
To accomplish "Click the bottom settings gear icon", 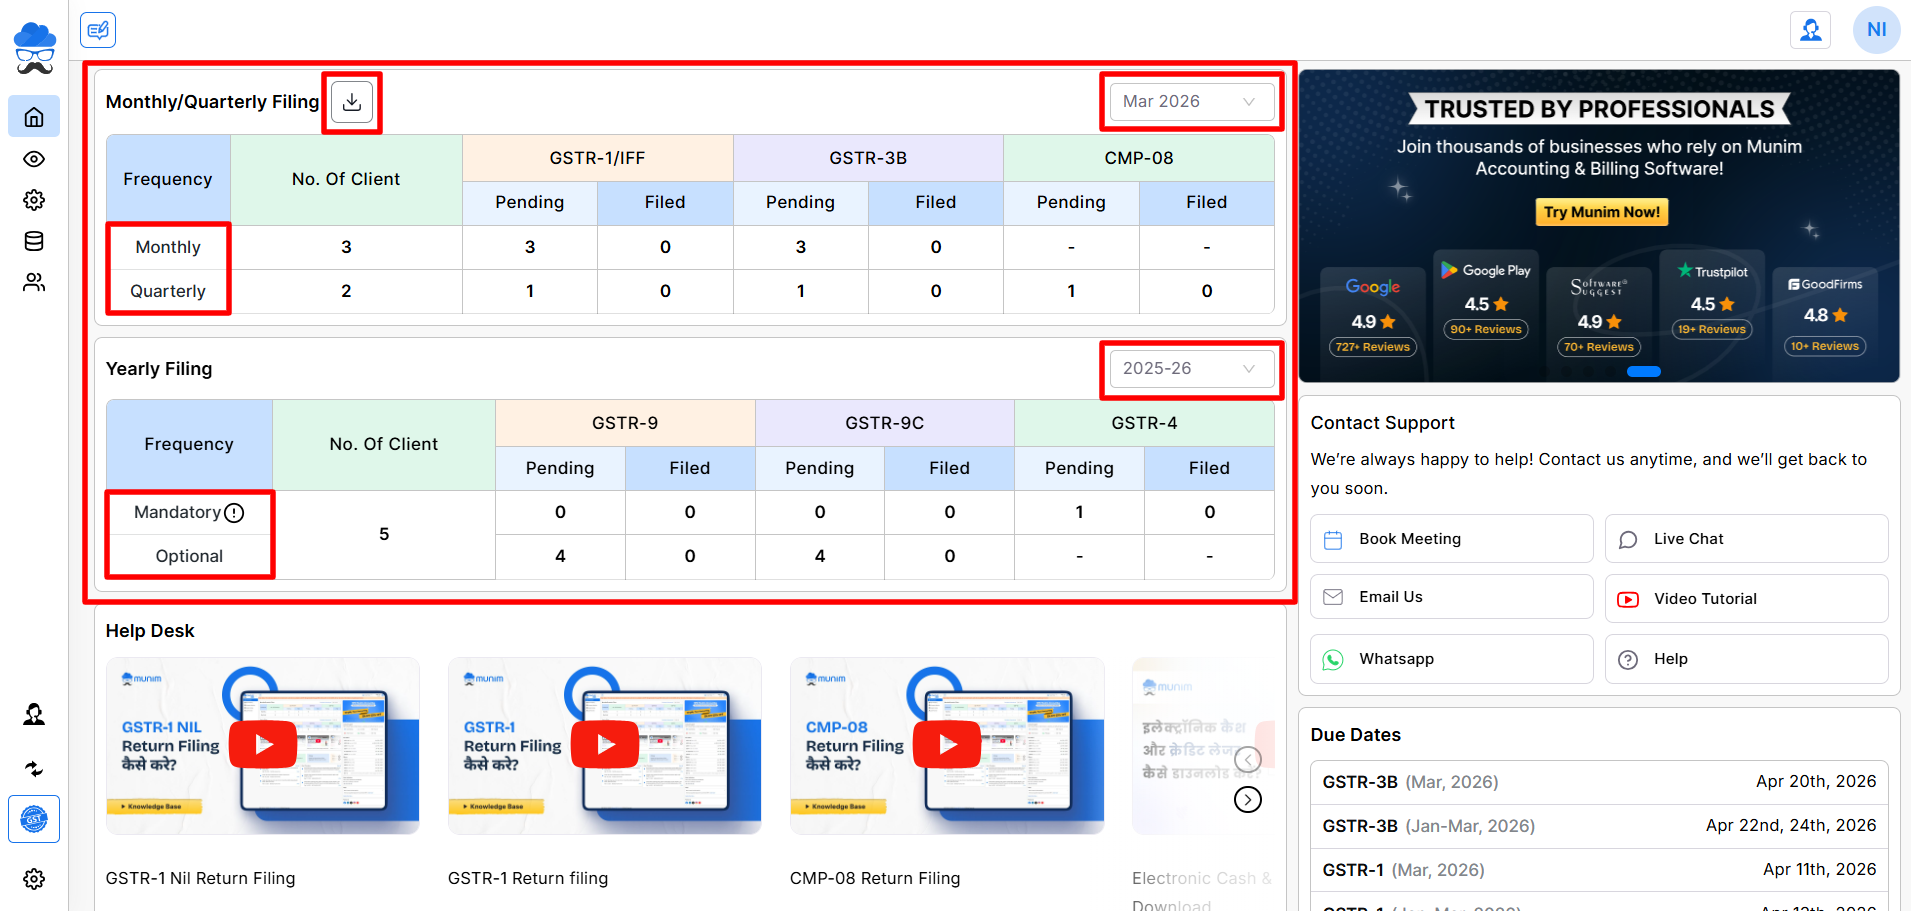I will pos(34,879).
